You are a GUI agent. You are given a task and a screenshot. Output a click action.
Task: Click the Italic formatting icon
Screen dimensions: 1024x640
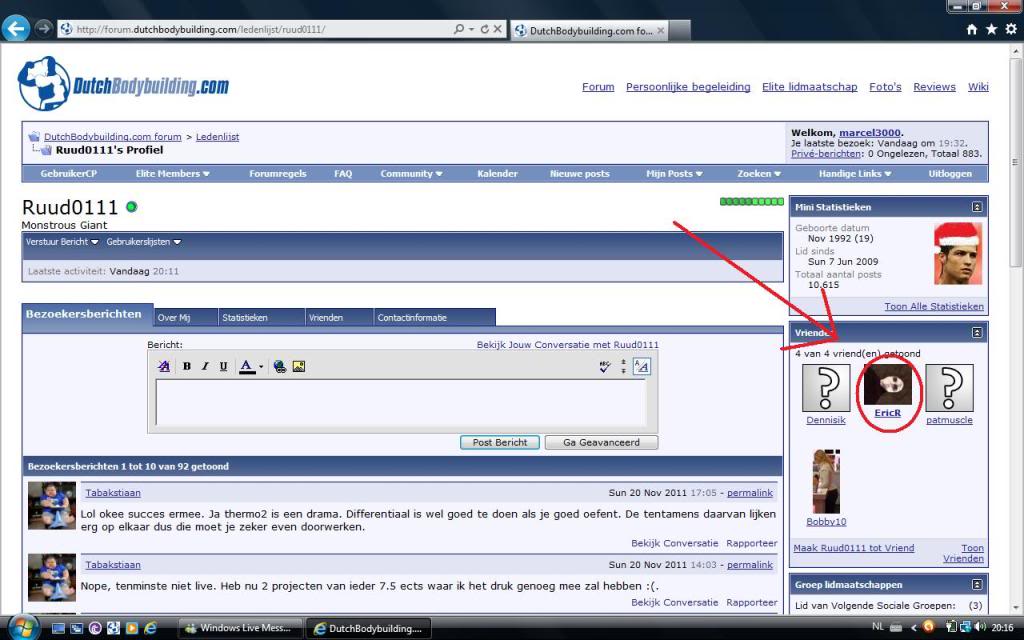pos(205,367)
